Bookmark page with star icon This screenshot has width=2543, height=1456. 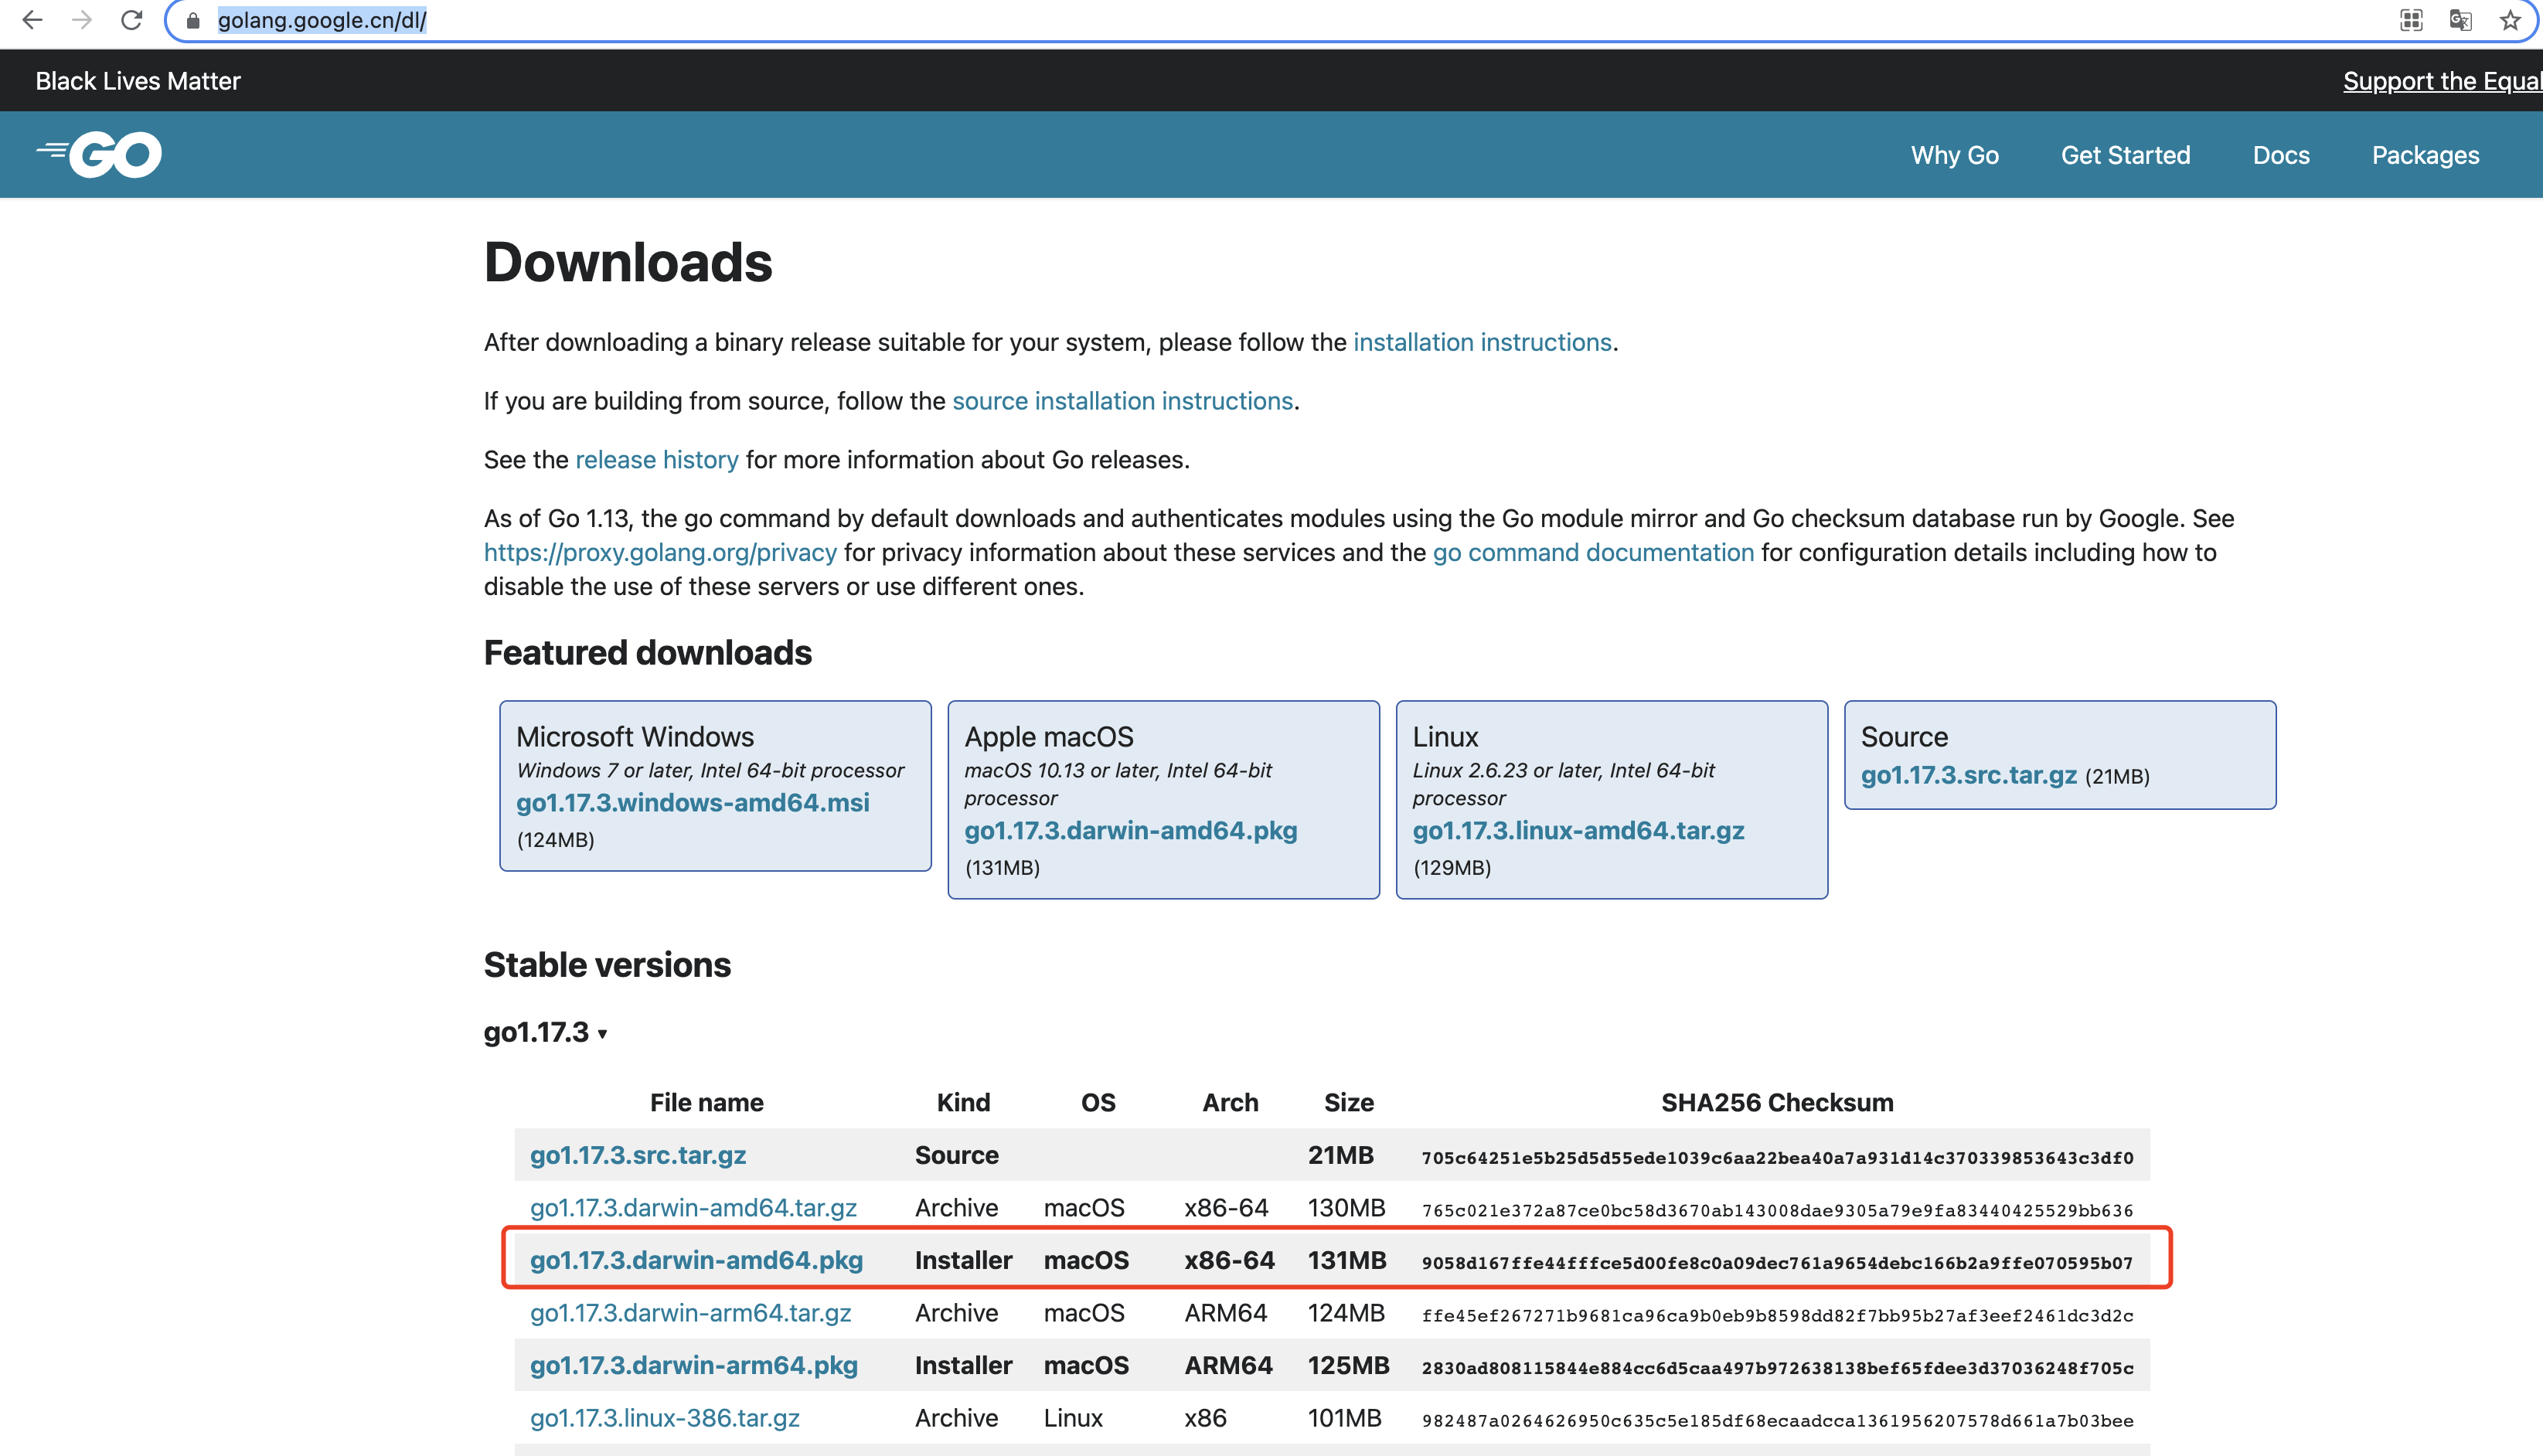2510,20
